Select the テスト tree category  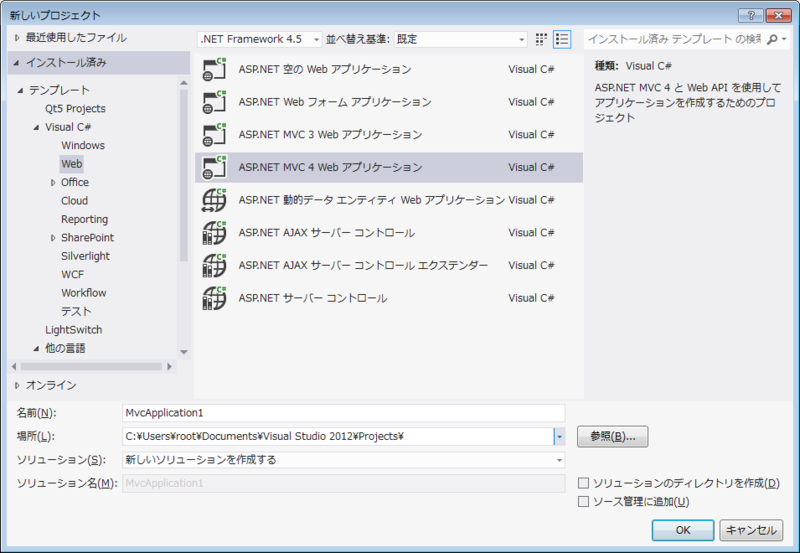[x=76, y=311]
